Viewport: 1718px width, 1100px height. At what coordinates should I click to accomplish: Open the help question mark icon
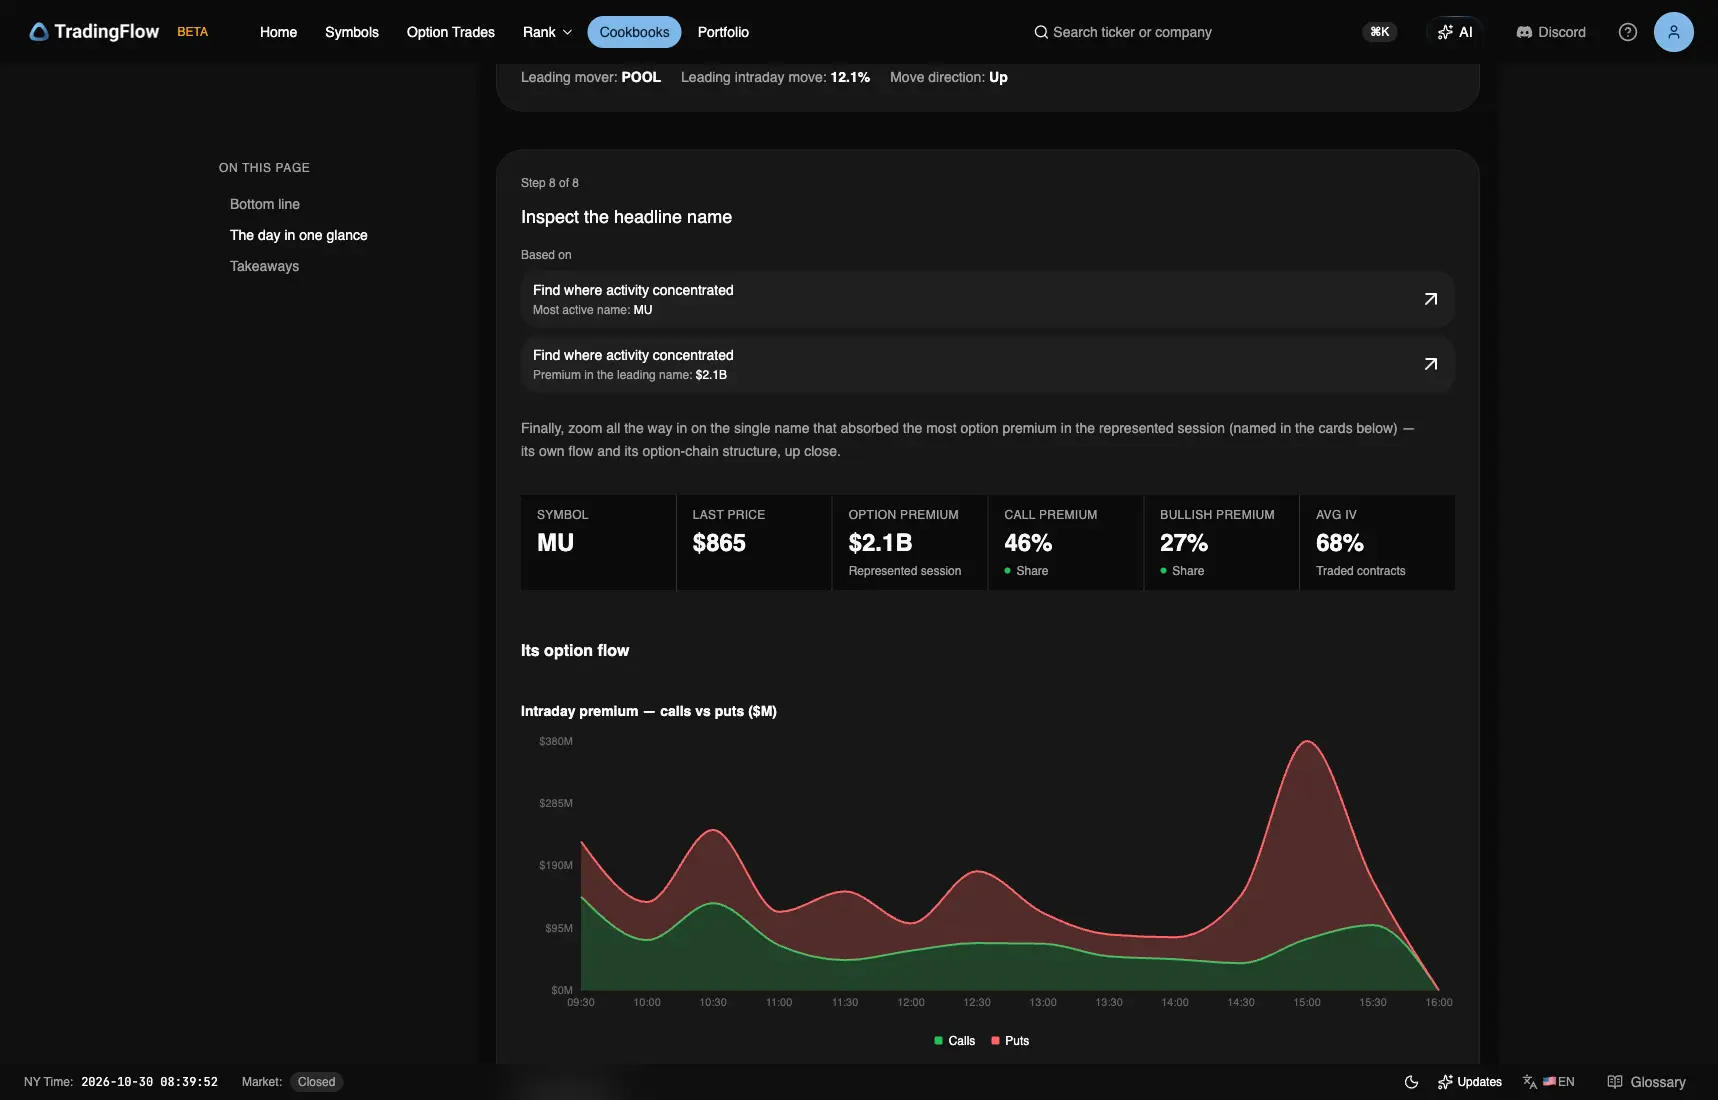[1628, 32]
